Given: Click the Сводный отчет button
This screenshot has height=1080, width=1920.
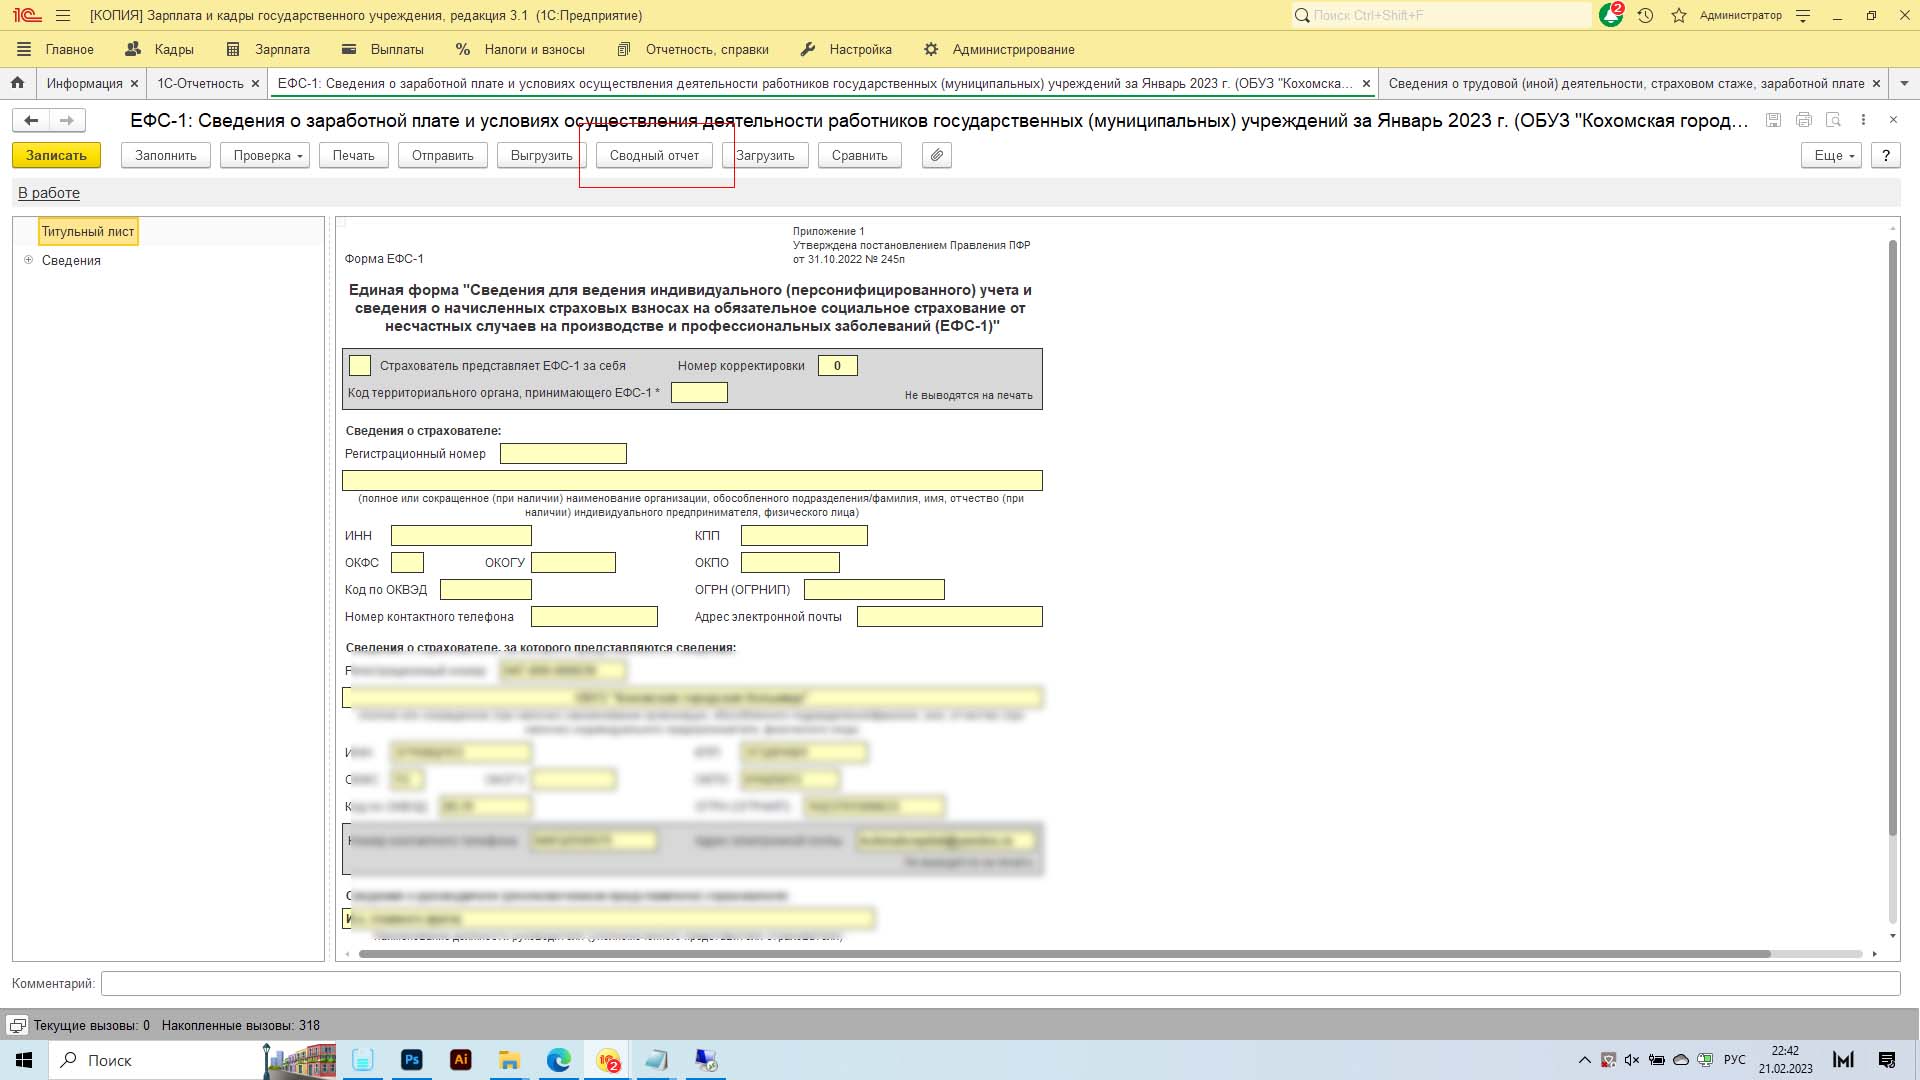Looking at the screenshot, I should pyautogui.click(x=654, y=155).
